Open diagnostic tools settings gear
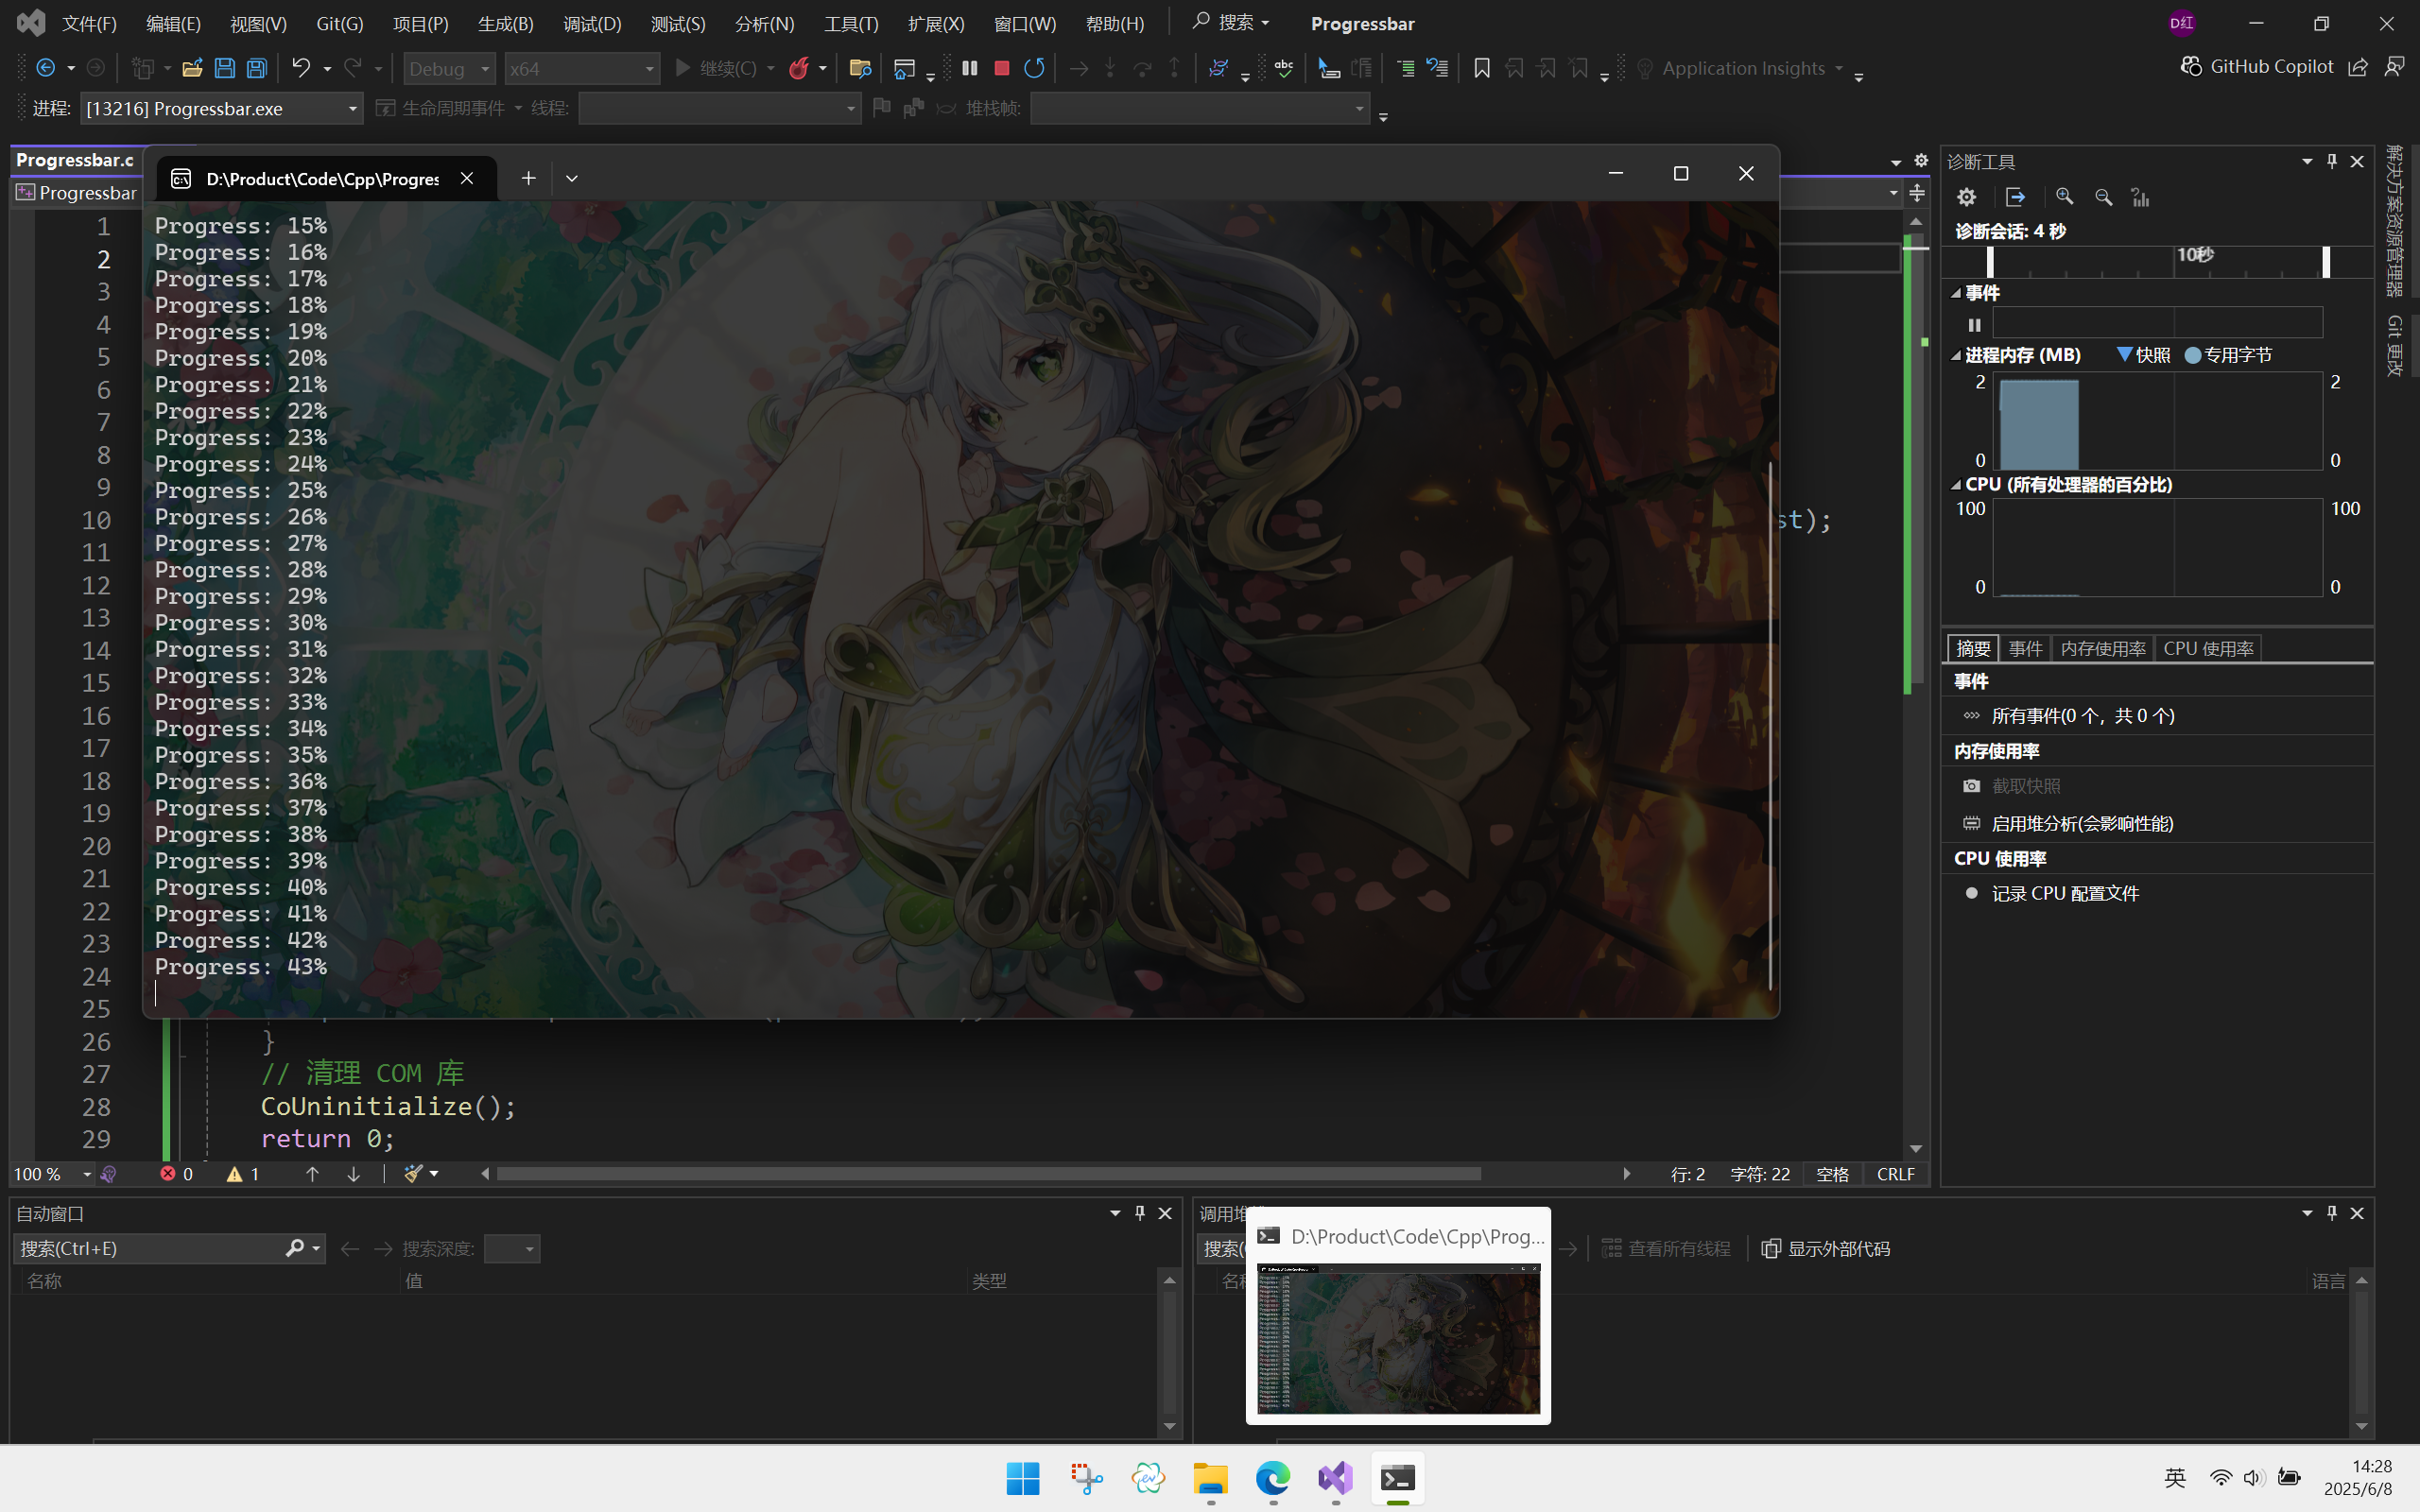The height and width of the screenshot is (1512, 2420). (x=1966, y=197)
